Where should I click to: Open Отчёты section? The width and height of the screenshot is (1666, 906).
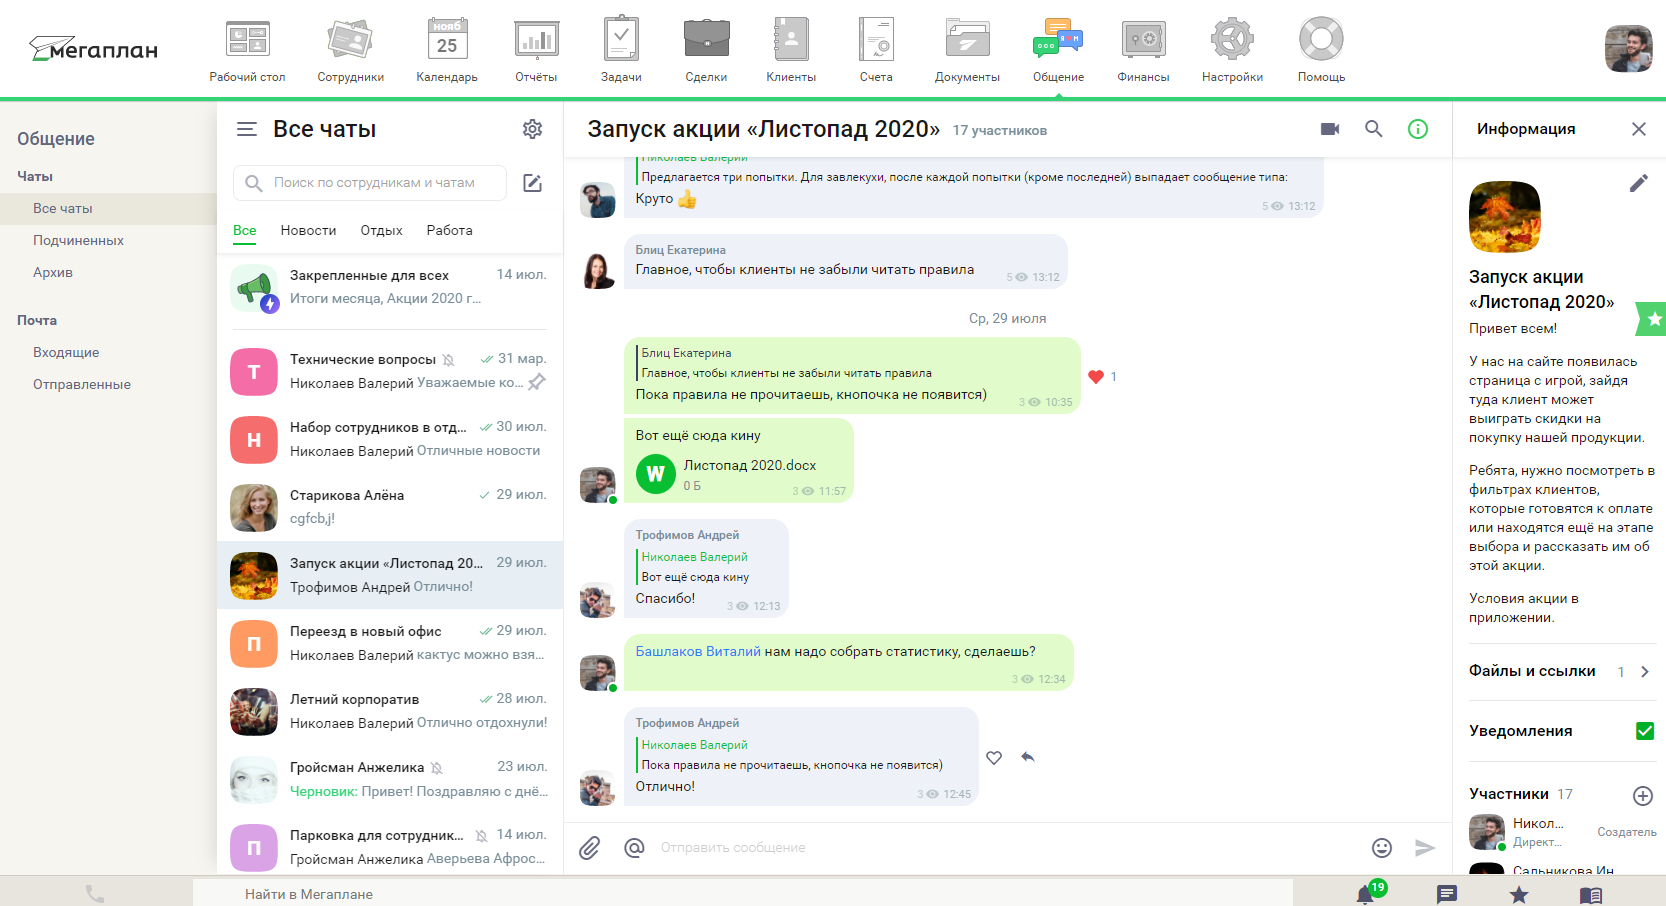(536, 50)
